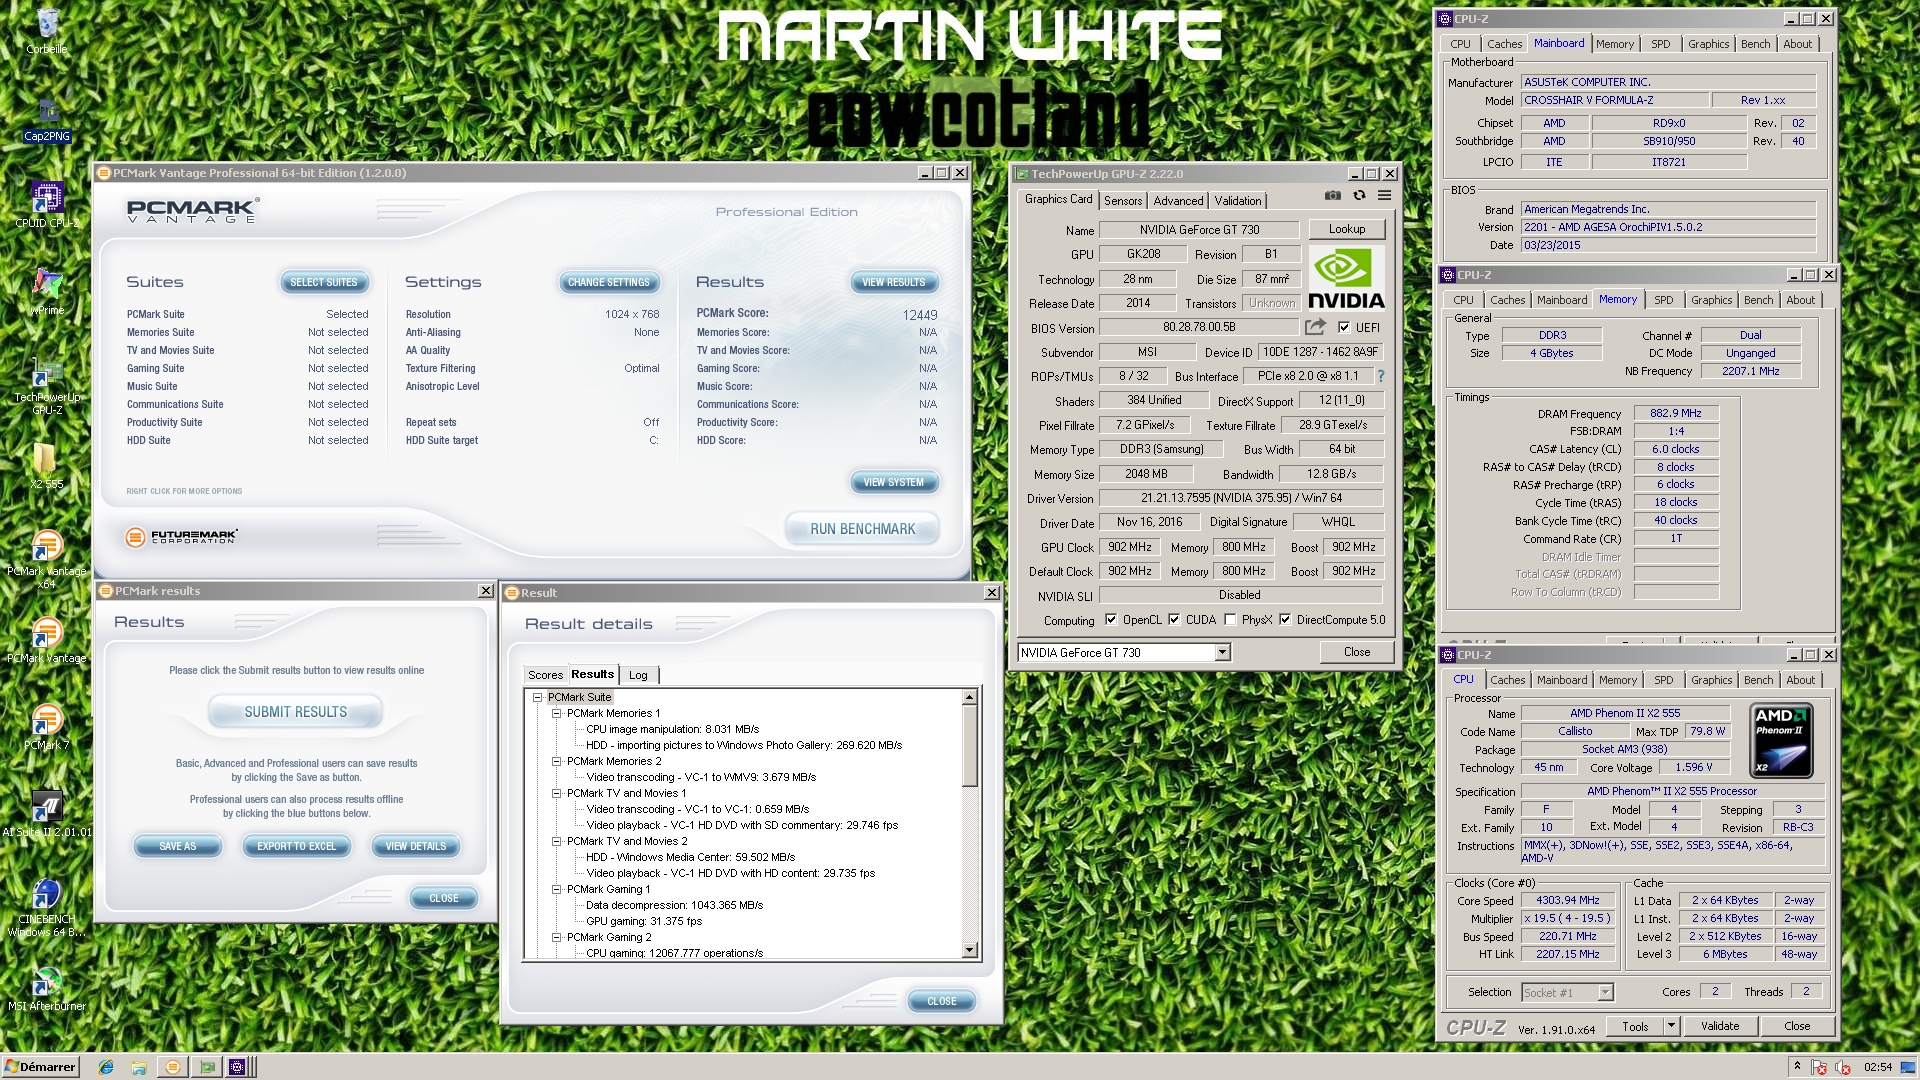Launch PCMark Vantage x64 desktop shortcut
Viewport: 1920px width, 1080px height.
pos(46,558)
